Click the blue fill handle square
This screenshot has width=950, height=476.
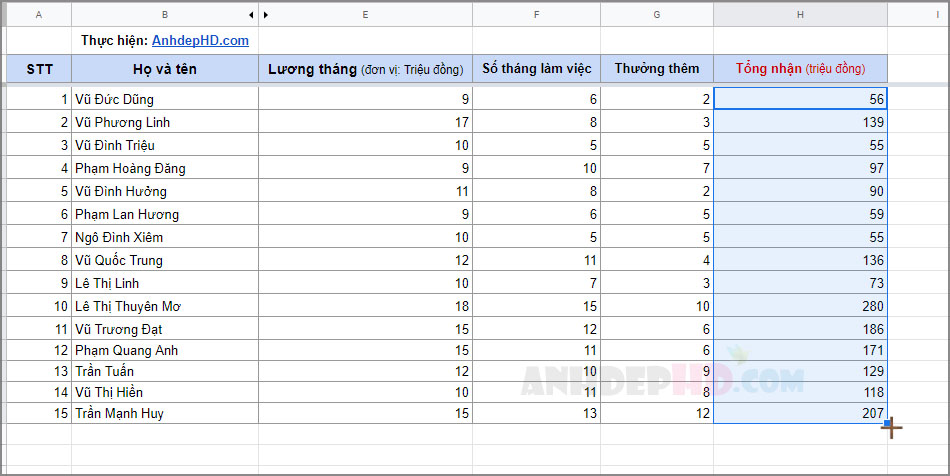tap(887, 423)
